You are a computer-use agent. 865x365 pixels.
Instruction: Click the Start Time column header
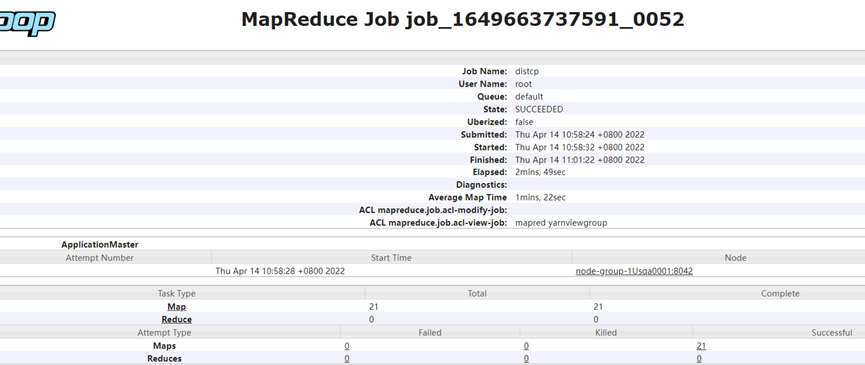coord(391,257)
